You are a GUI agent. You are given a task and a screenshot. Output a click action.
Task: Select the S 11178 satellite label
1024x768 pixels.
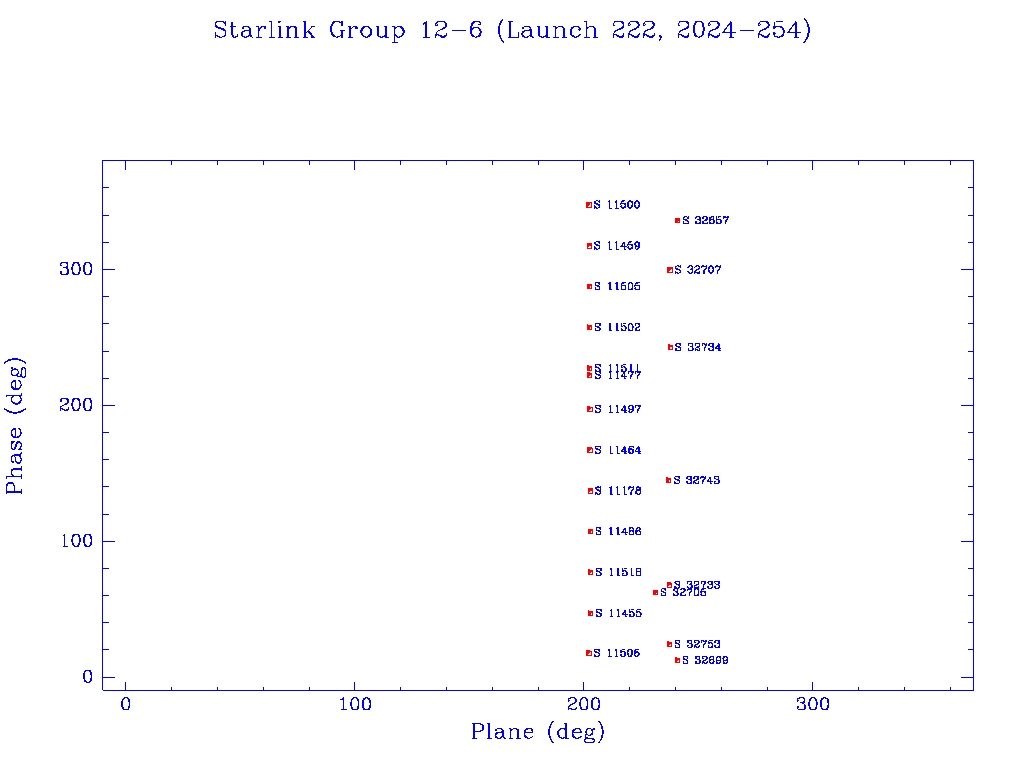pos(618,491)
